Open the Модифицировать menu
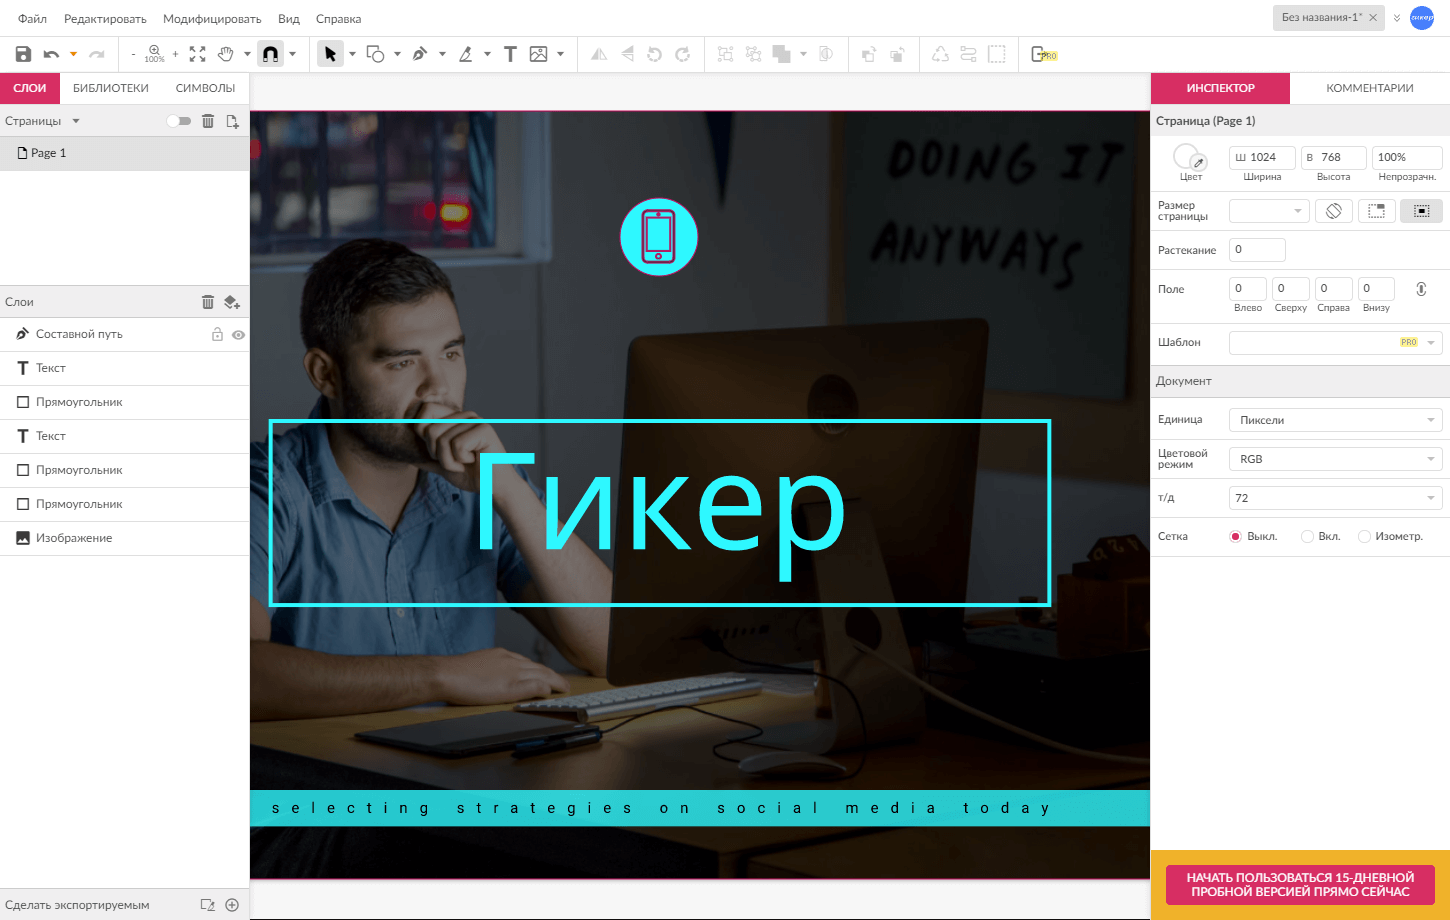This screenshot has height=920, width=1450. click(x=212, y=19)
